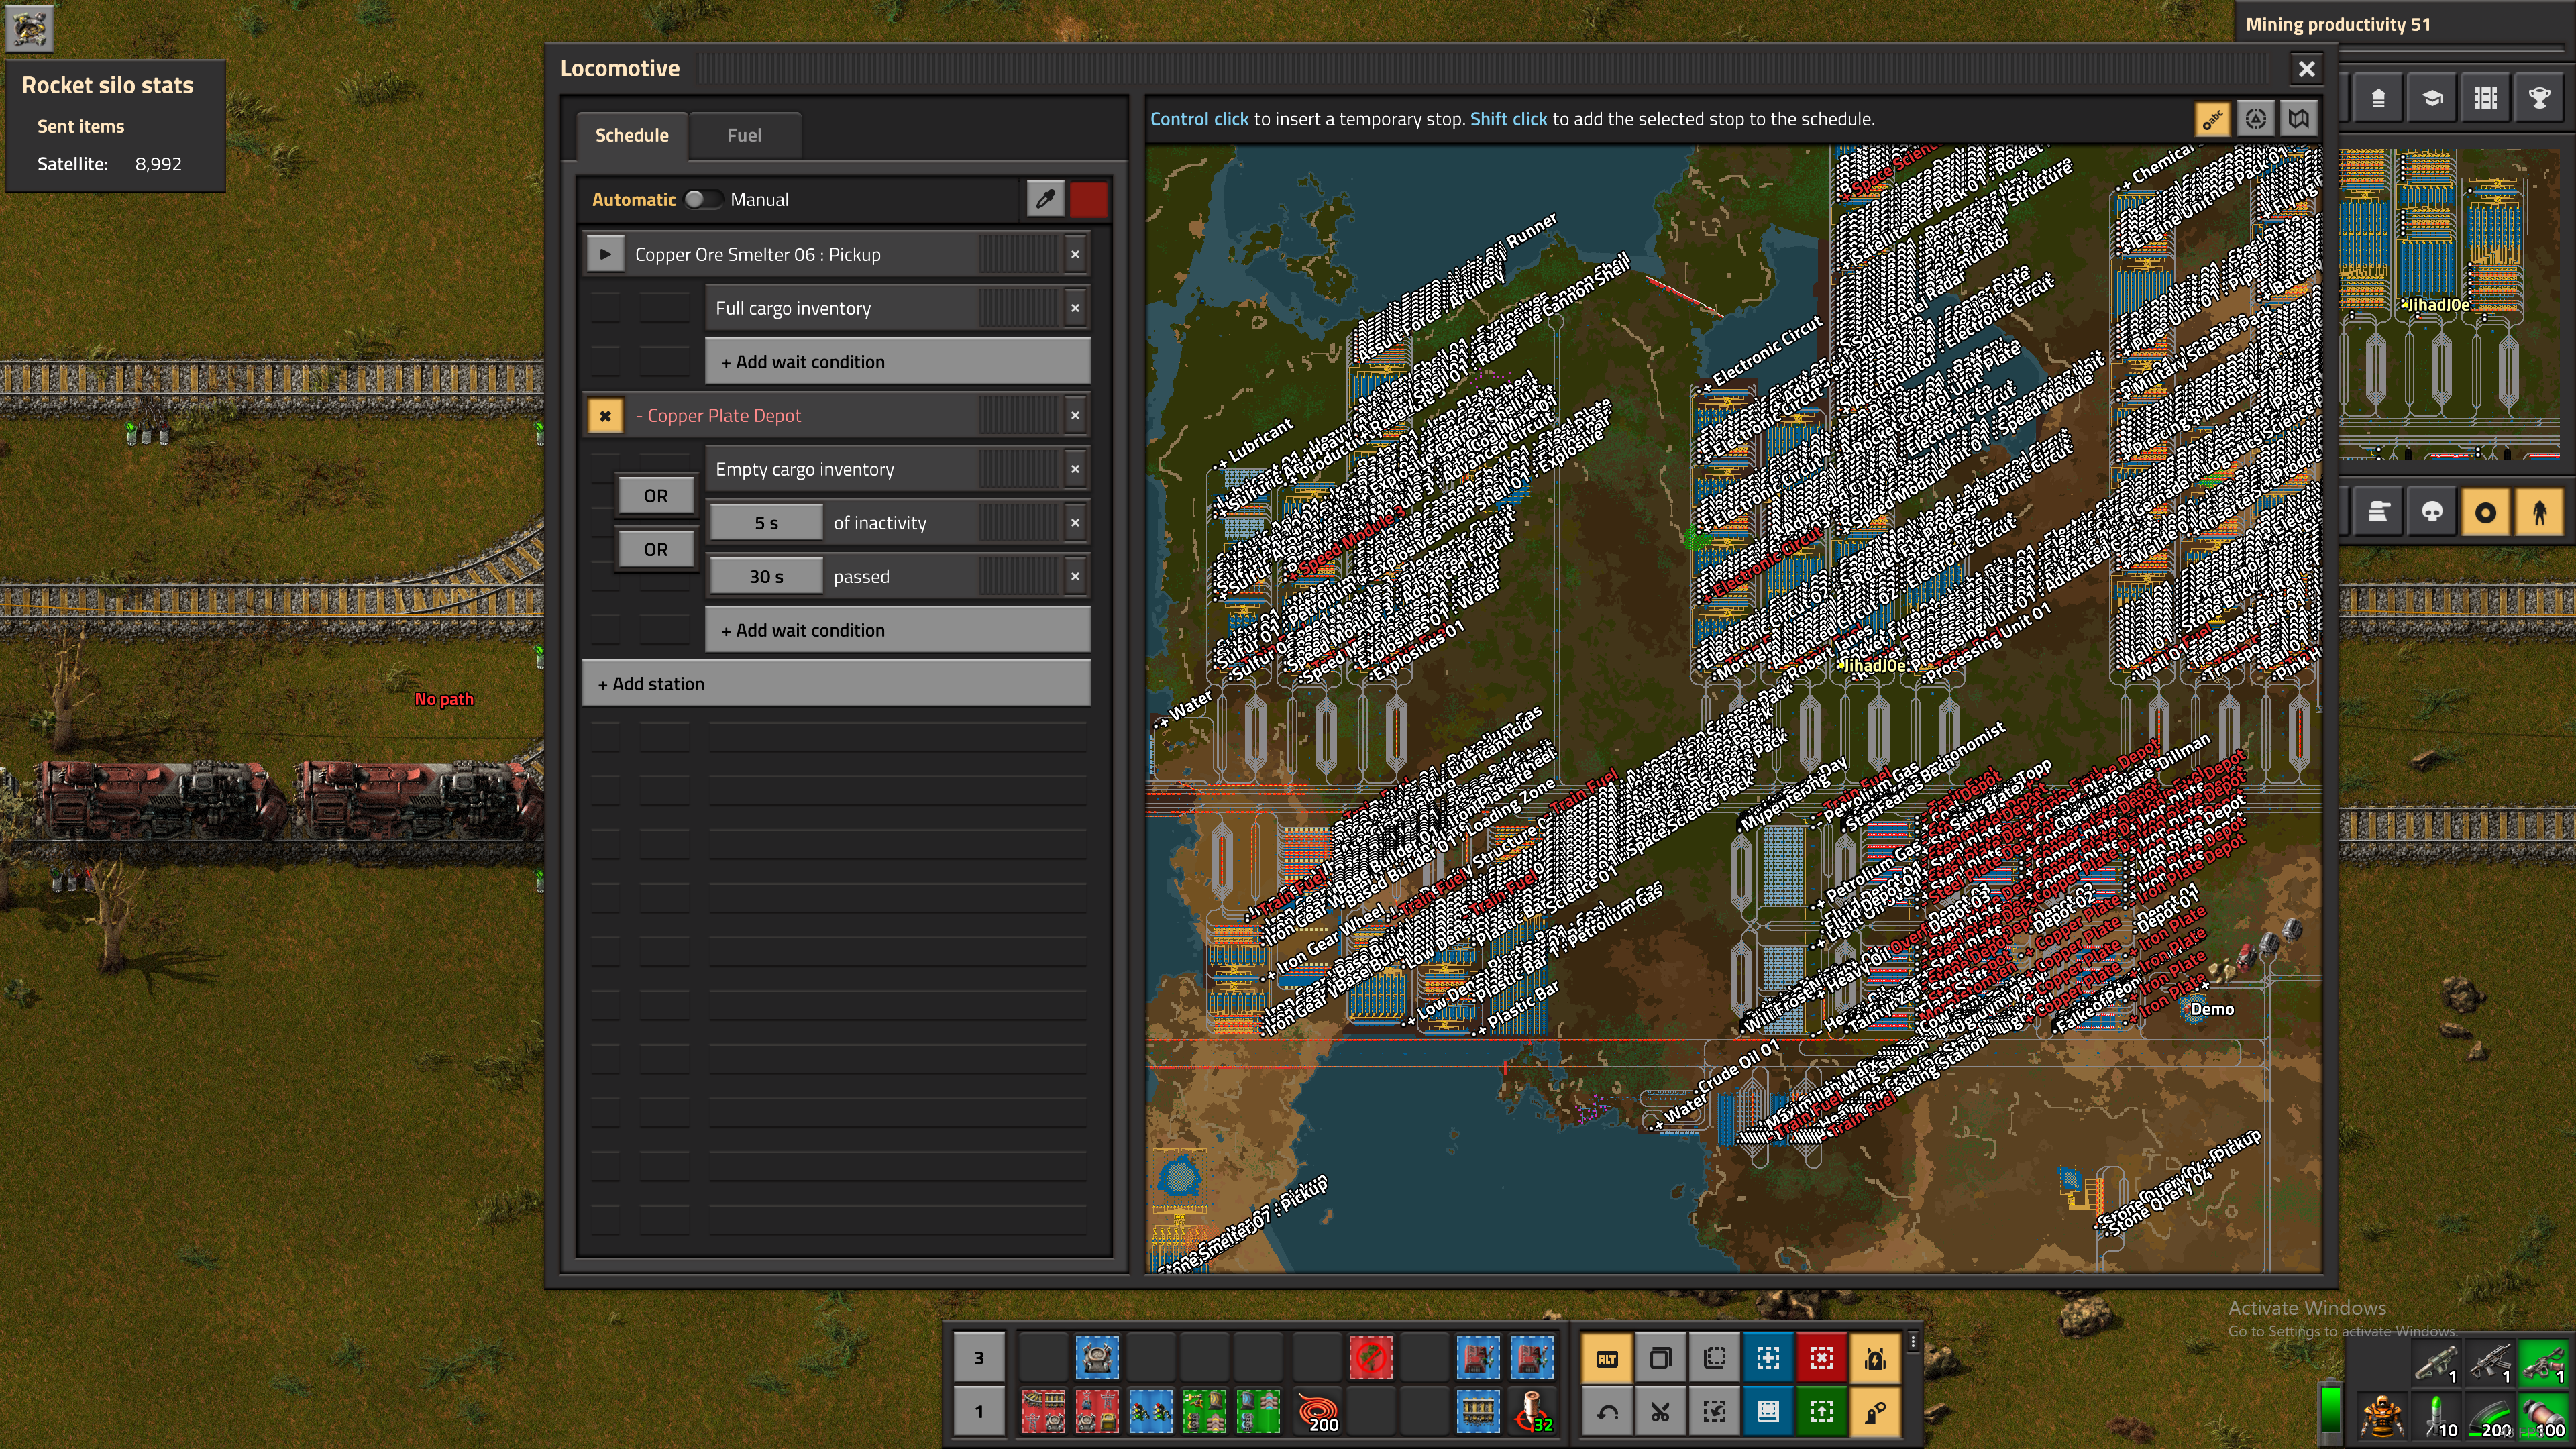
Task: Delete the Empty cargo inventory condition
Action: click(x=1075, y=469)
